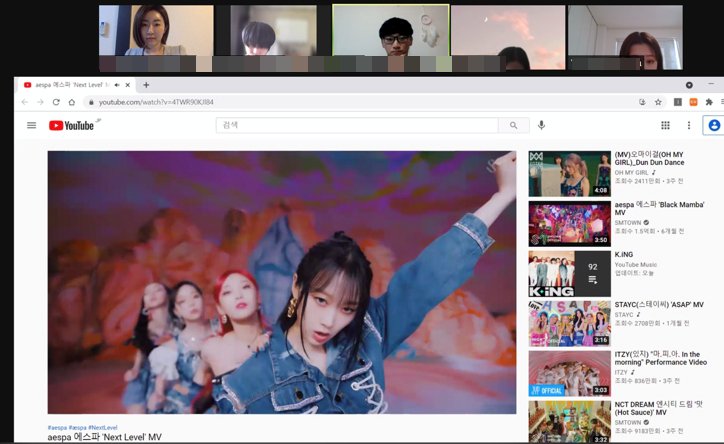Viewport: 724px width, 444px height.
Task: Open the aespa 'Black Mamba' MV thumbnail
Action: (569, 223)
